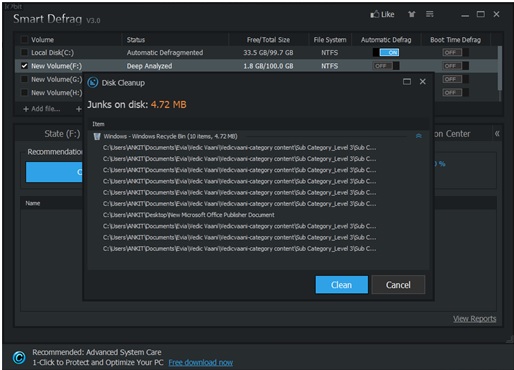
Task: Enable Boot Time Defrag for New Volume(F:)
Action: pos(455,66)
